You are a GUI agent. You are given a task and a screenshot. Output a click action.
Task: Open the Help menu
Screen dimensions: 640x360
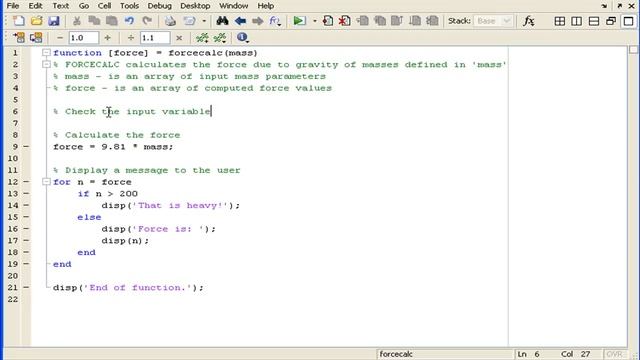[x=266, y=6]
